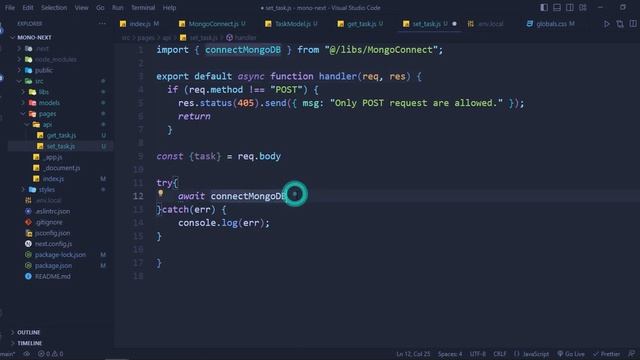Click the handler symbol icon in breadcrumb

[x=229, y=38]
